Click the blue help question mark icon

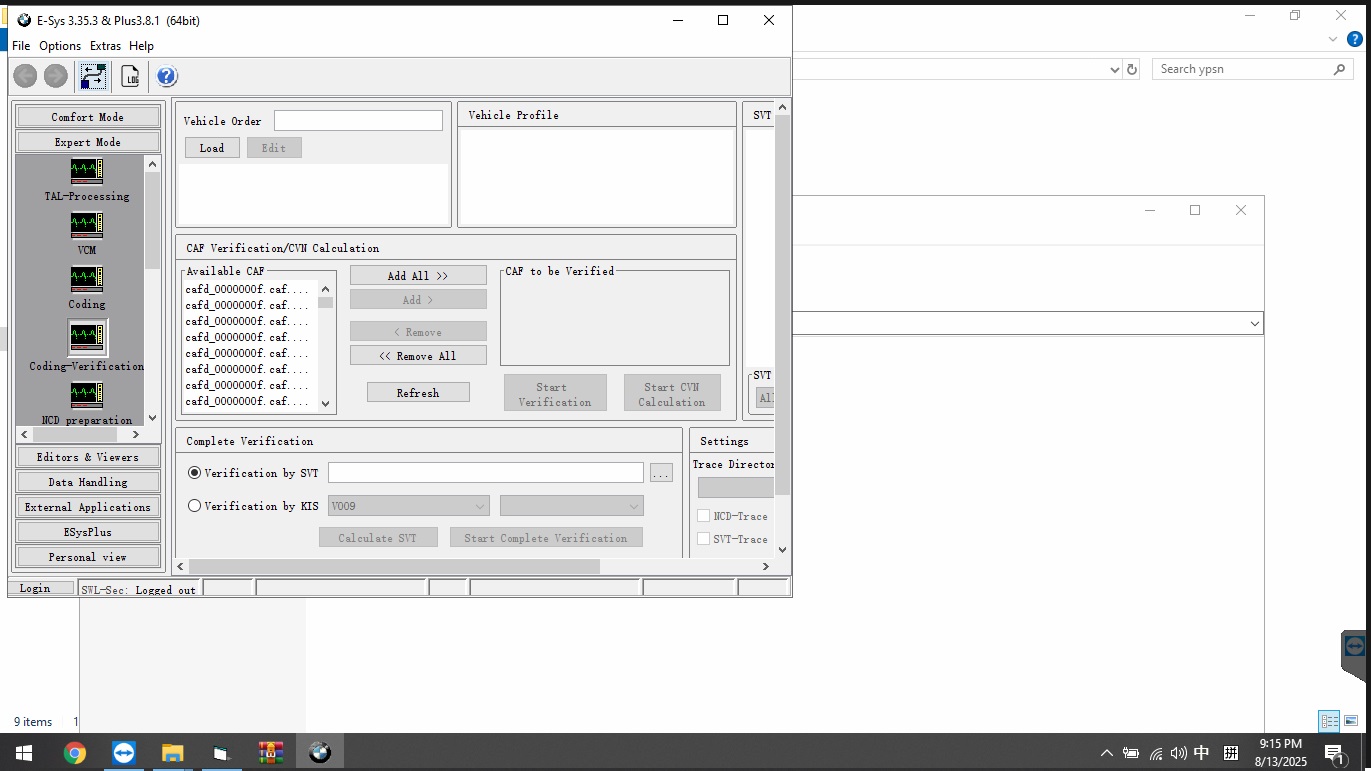(167, 76)
